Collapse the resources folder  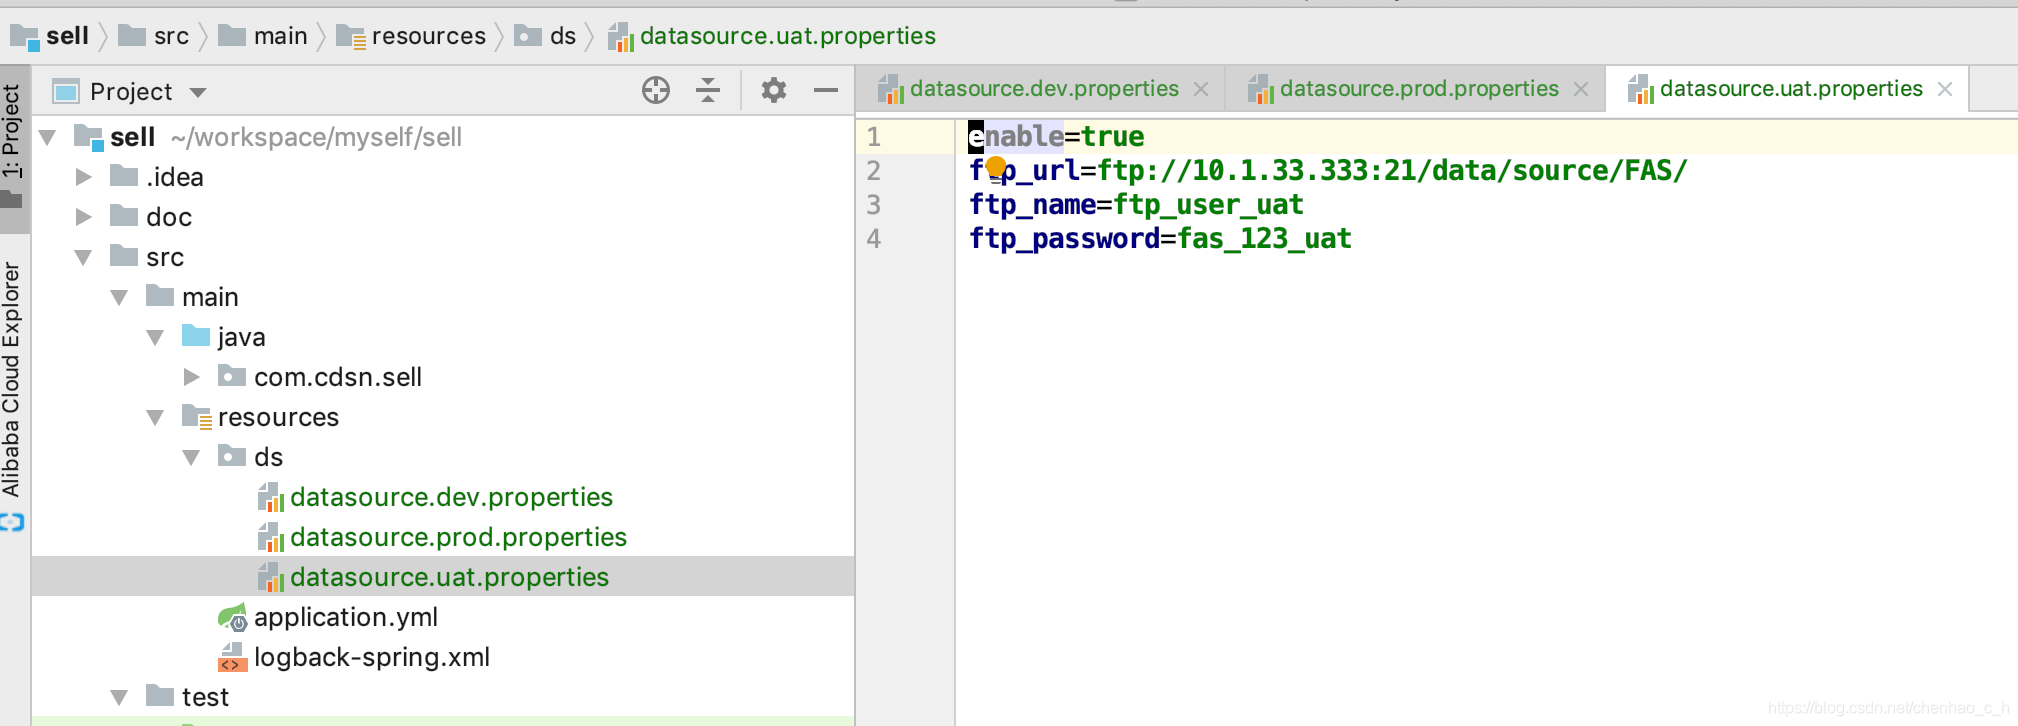click(156, 417)
